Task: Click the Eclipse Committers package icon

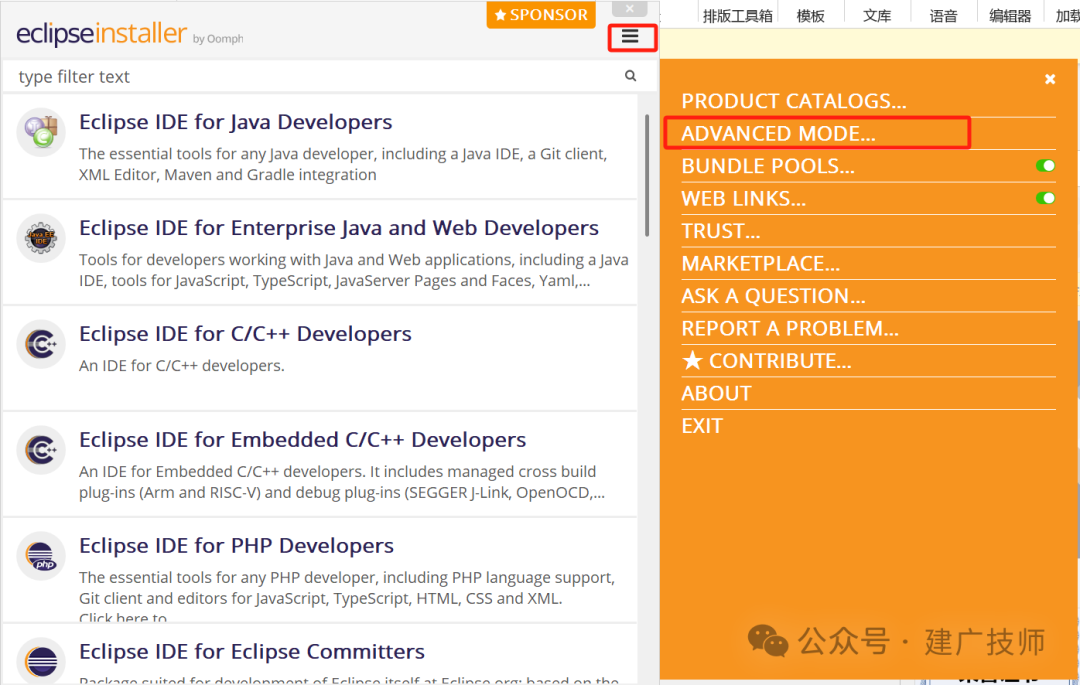Action: point(41,662)
